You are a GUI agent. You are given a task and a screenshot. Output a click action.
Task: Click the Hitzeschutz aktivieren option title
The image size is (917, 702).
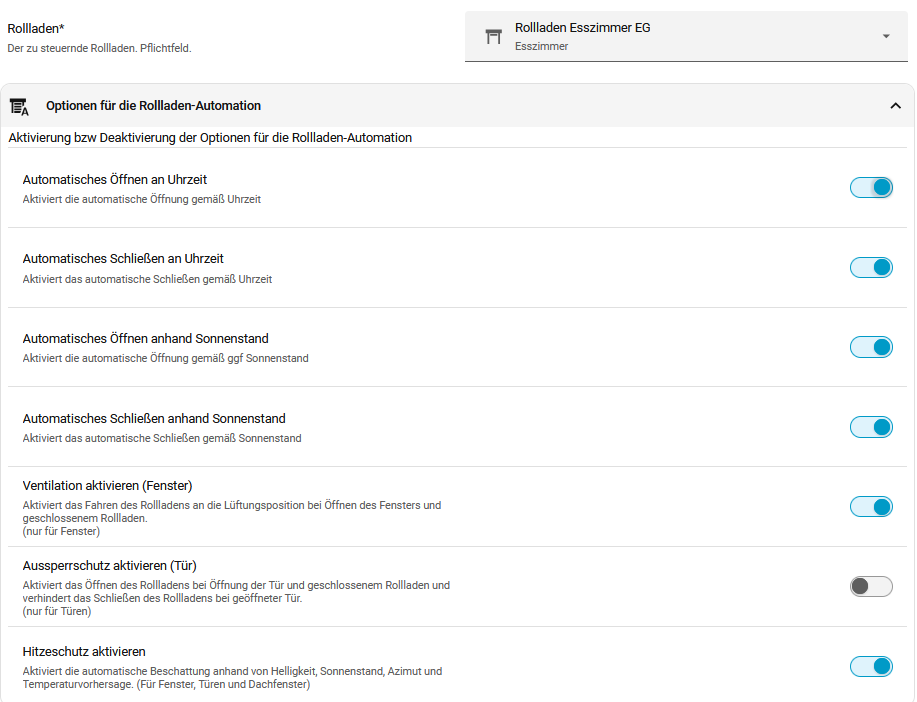pyautogui.click(x=84, y=652)
